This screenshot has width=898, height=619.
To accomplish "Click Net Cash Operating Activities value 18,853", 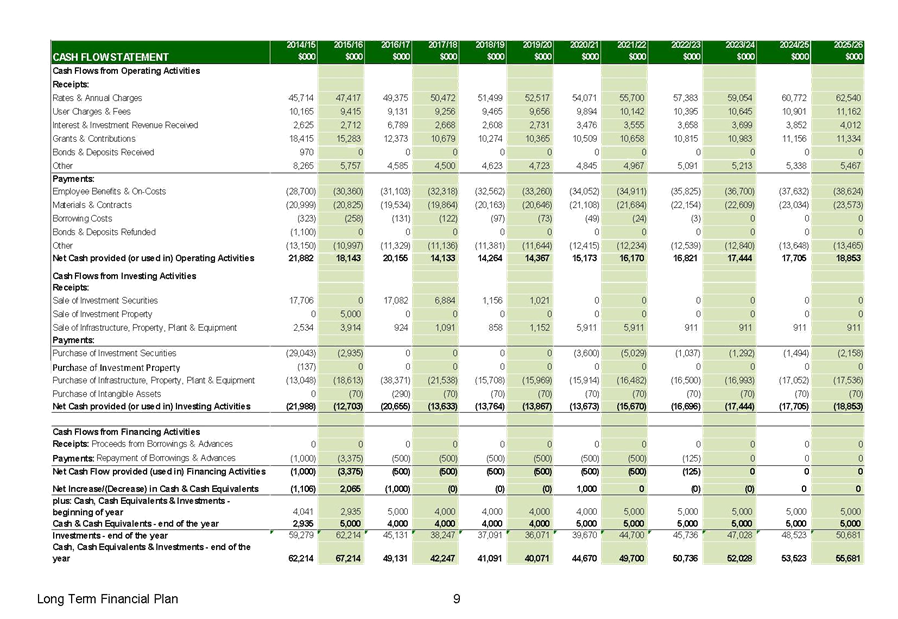I will pos(847,258).
